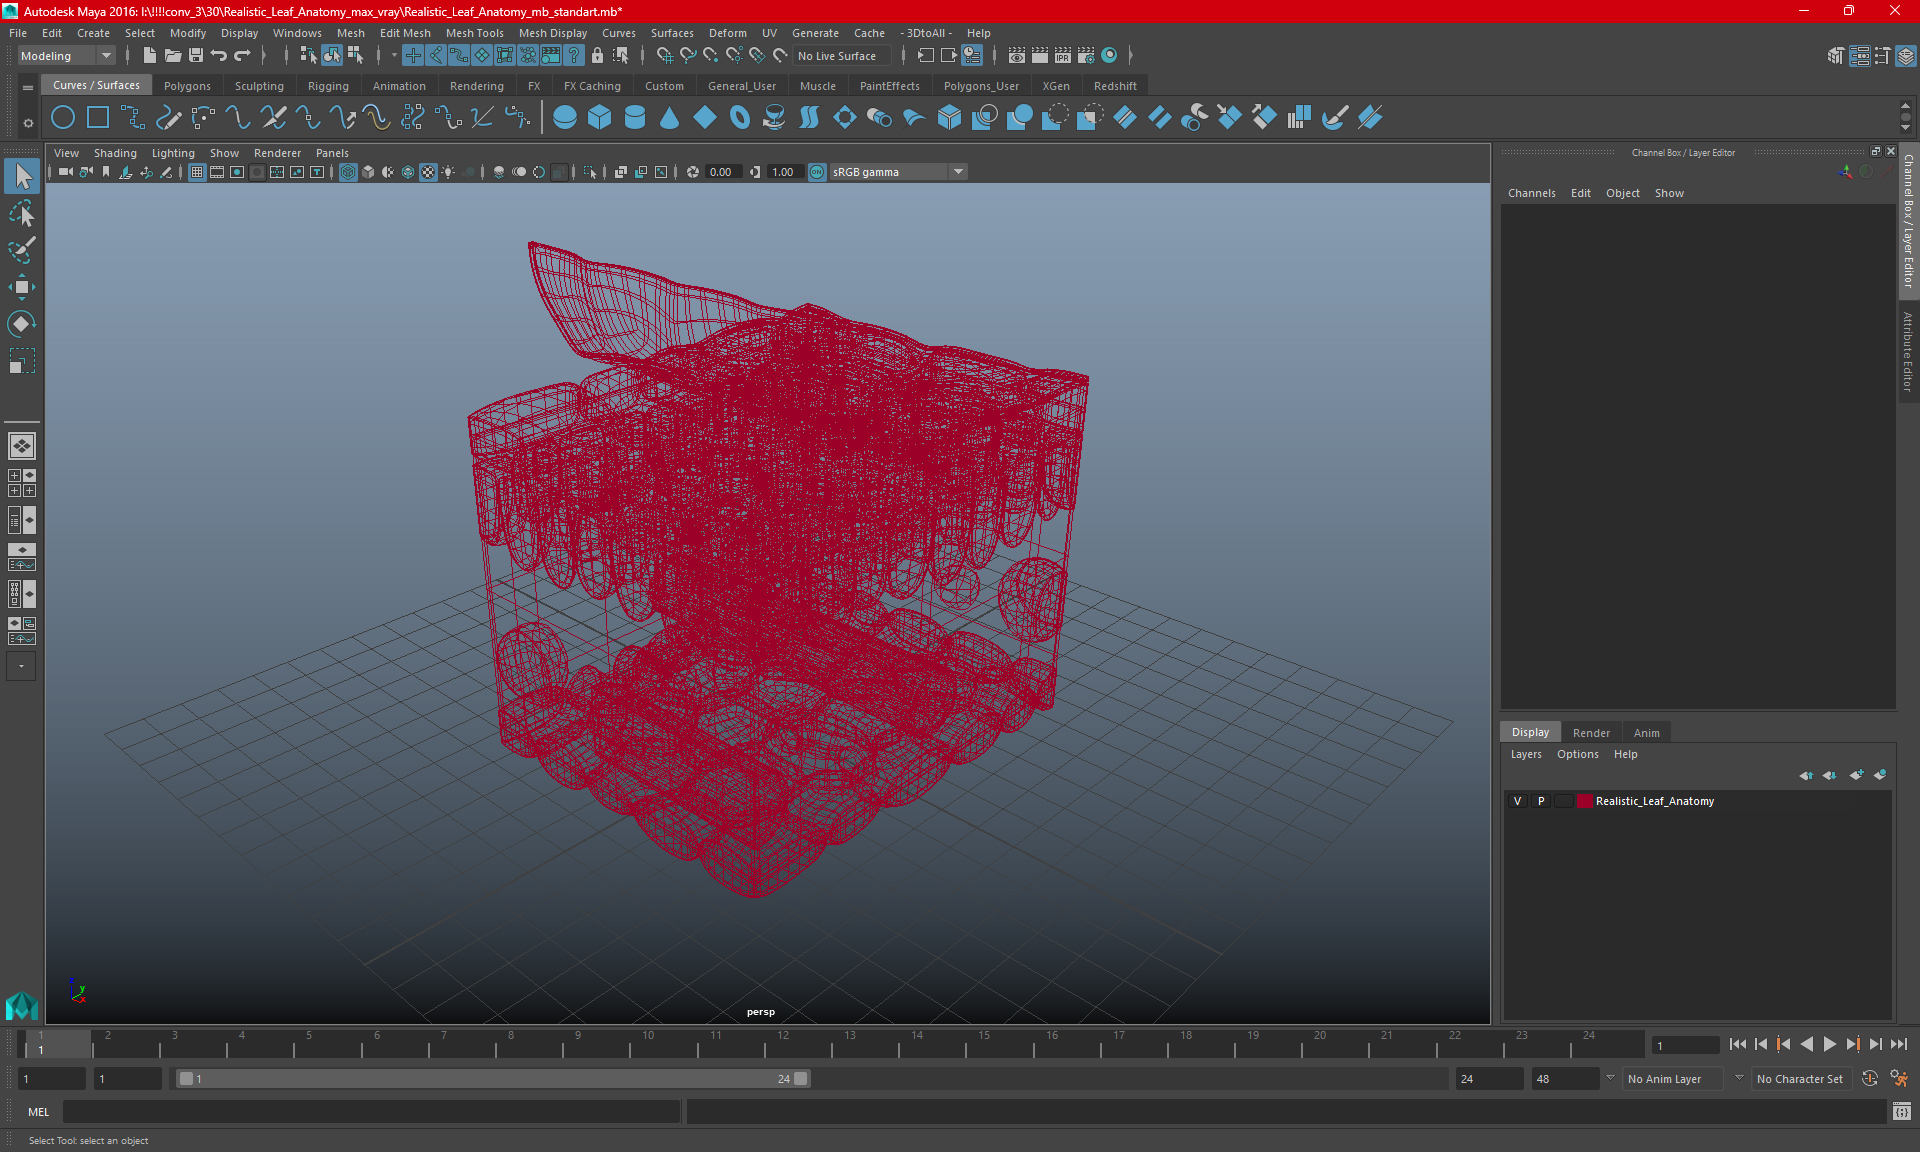Open the Lighting panel menu
The height and width of the screenshot is (1152, 1920).
173,153
